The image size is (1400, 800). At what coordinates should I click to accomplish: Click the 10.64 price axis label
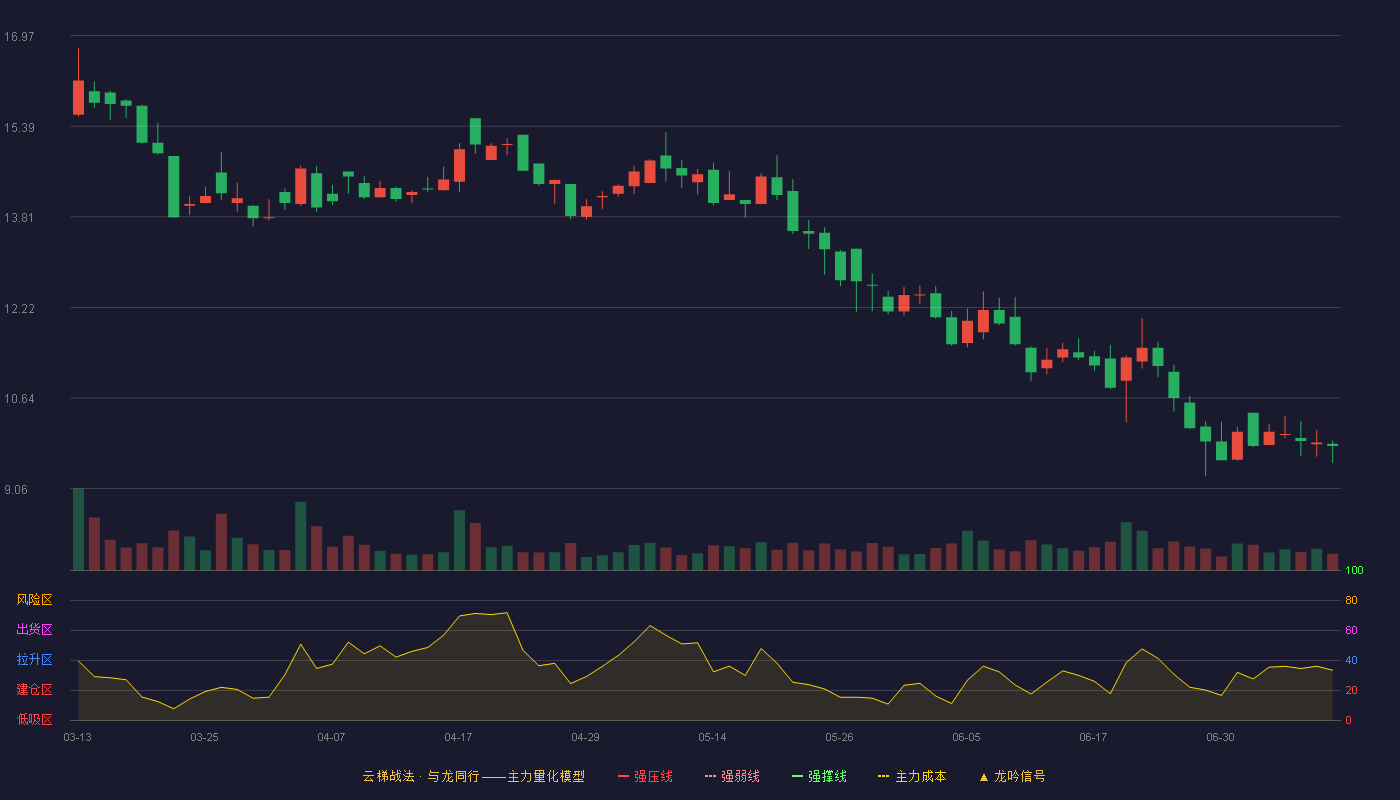pos(19,399)
